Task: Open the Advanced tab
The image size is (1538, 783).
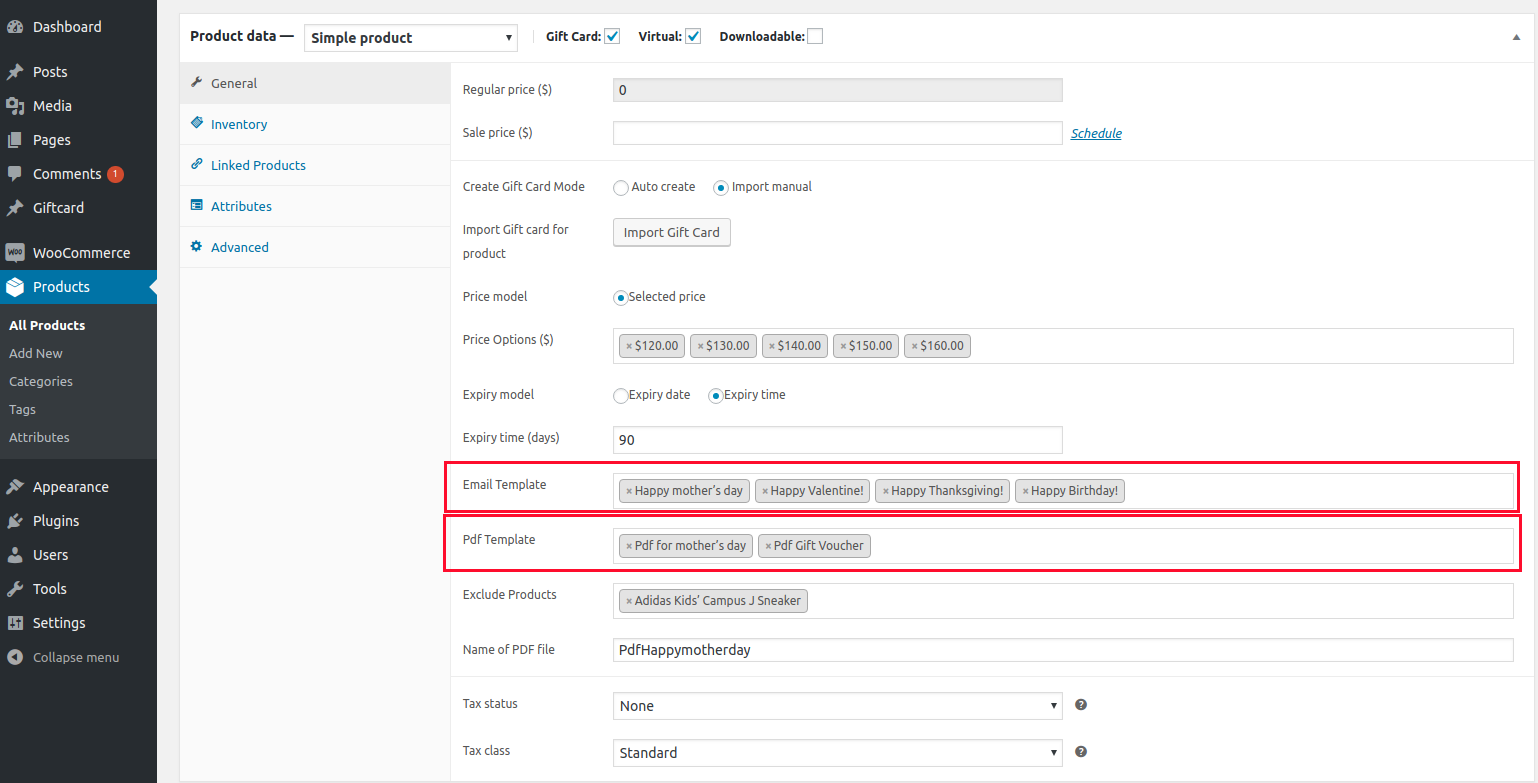Action: point(315,247)
